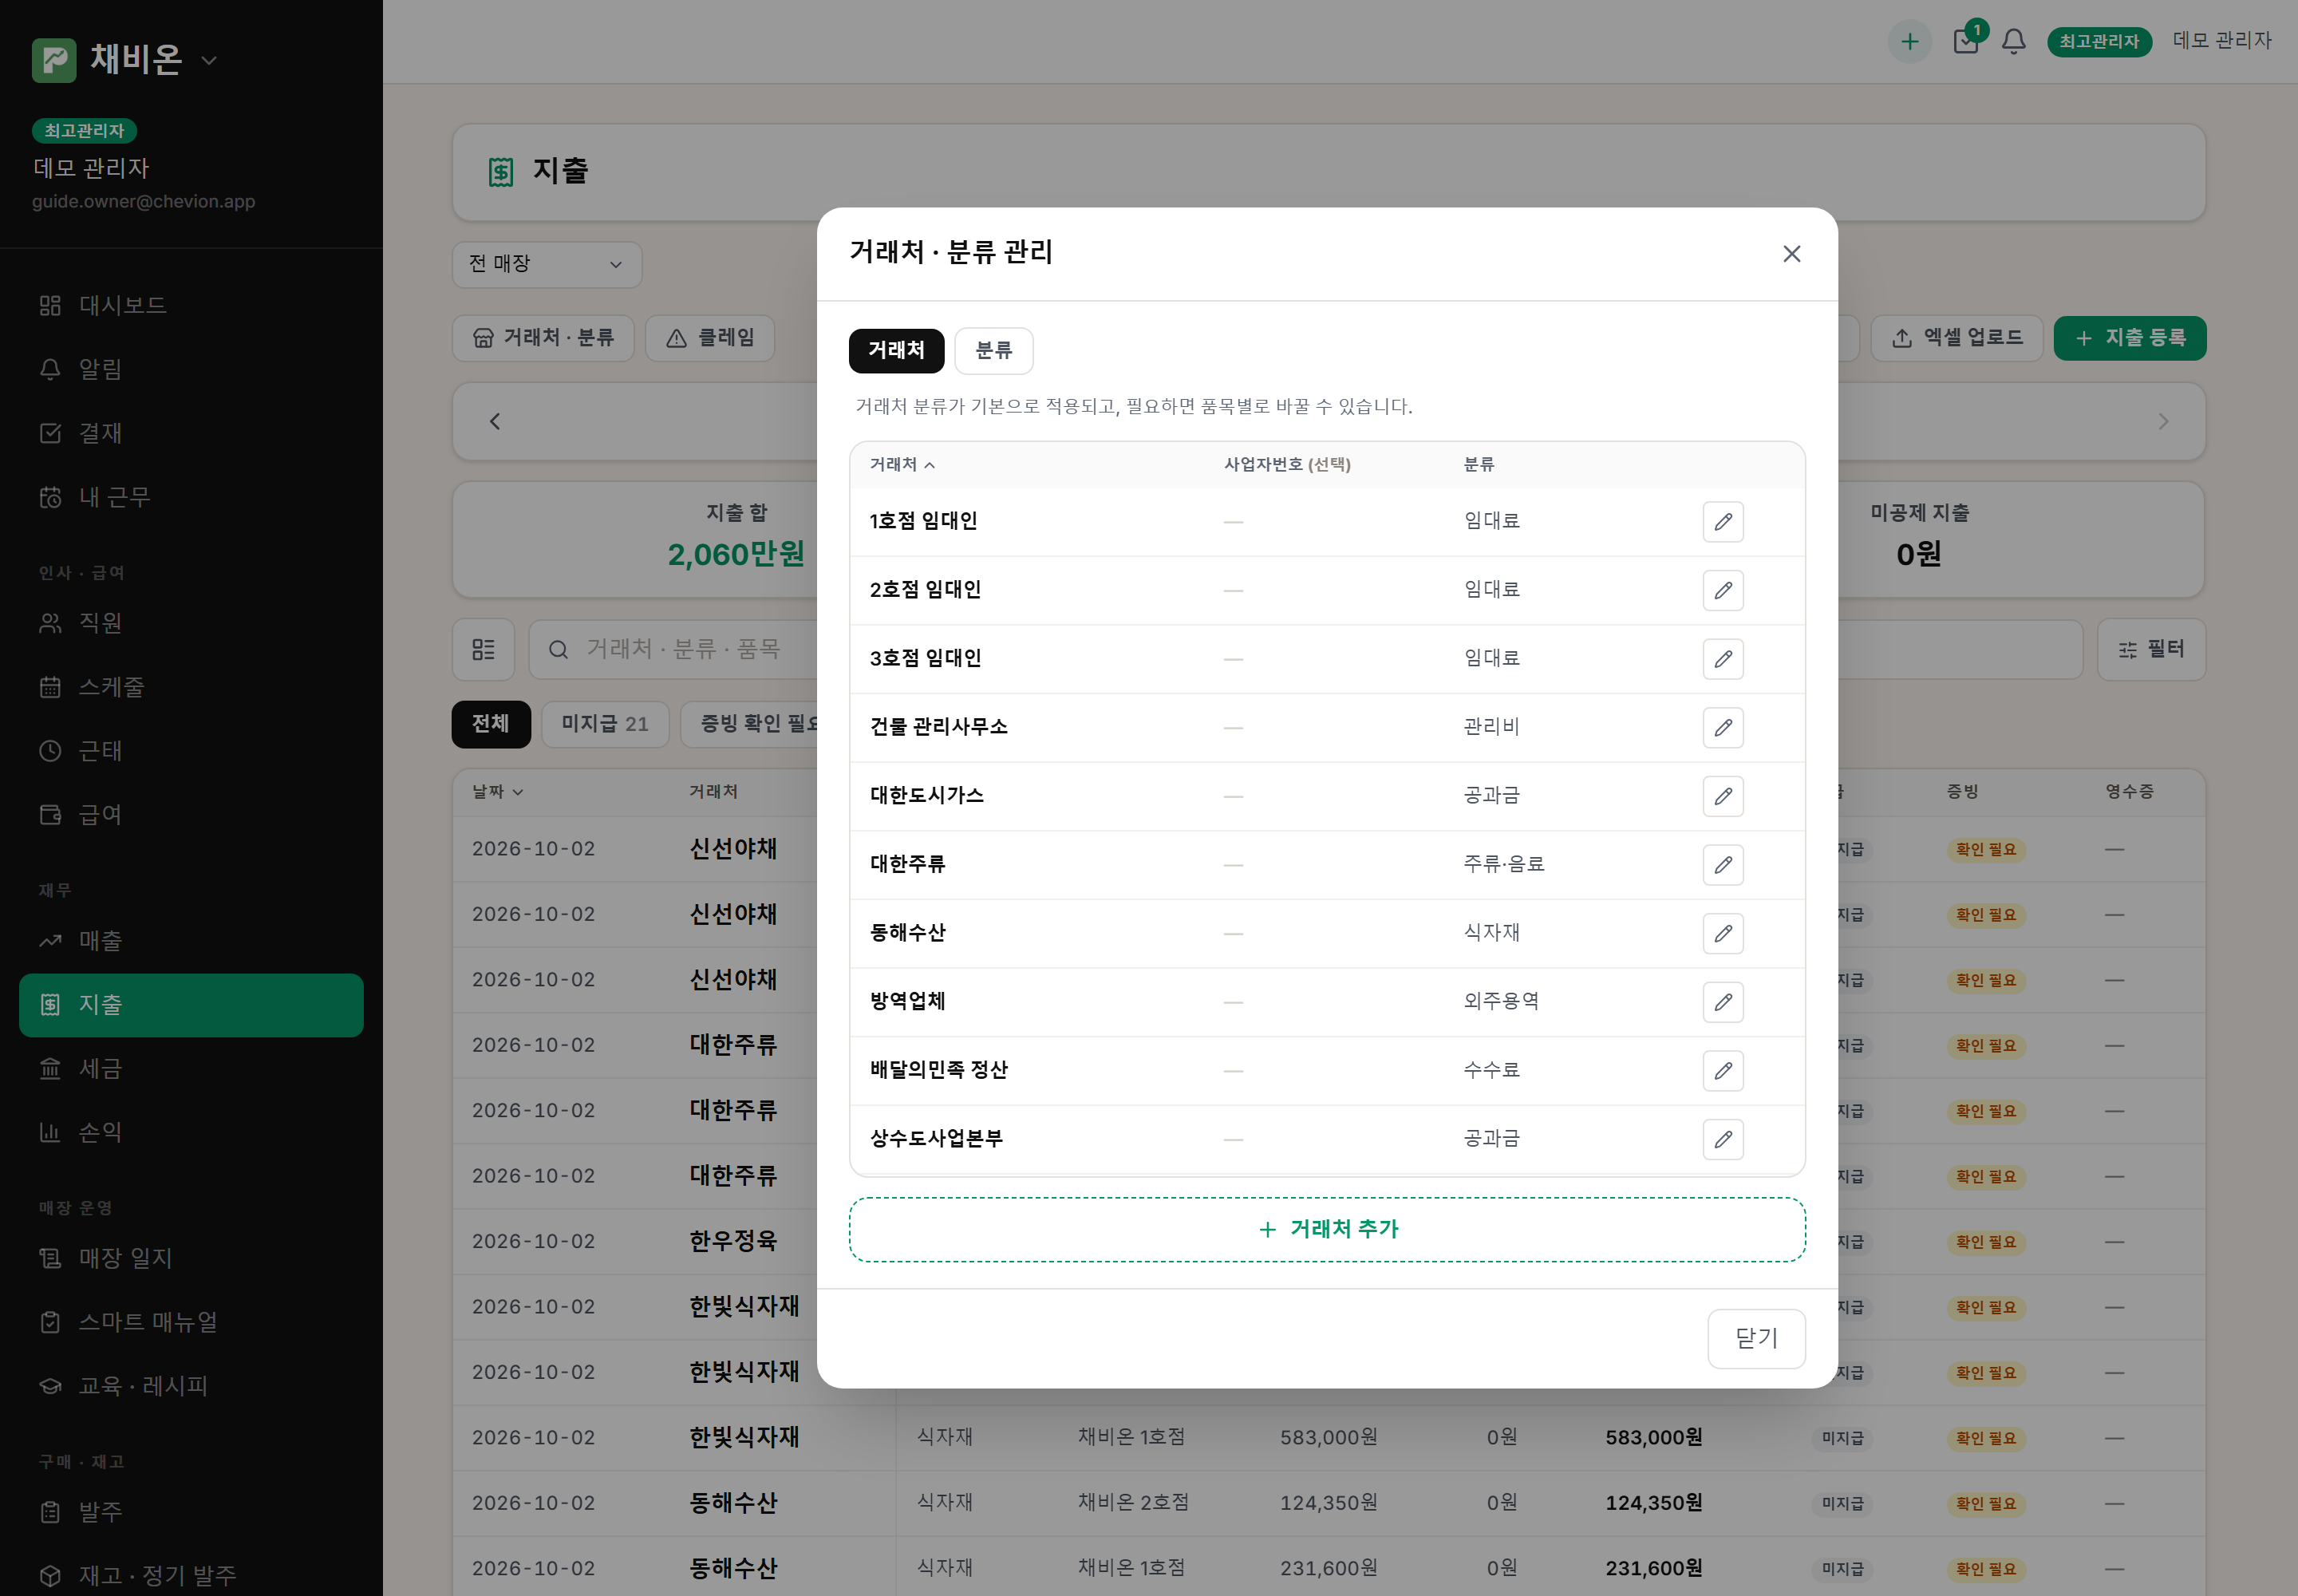This screenshot has width=2298, height=1596.
Task: Sort by the 날짜 column header
Action: (497, 792)
